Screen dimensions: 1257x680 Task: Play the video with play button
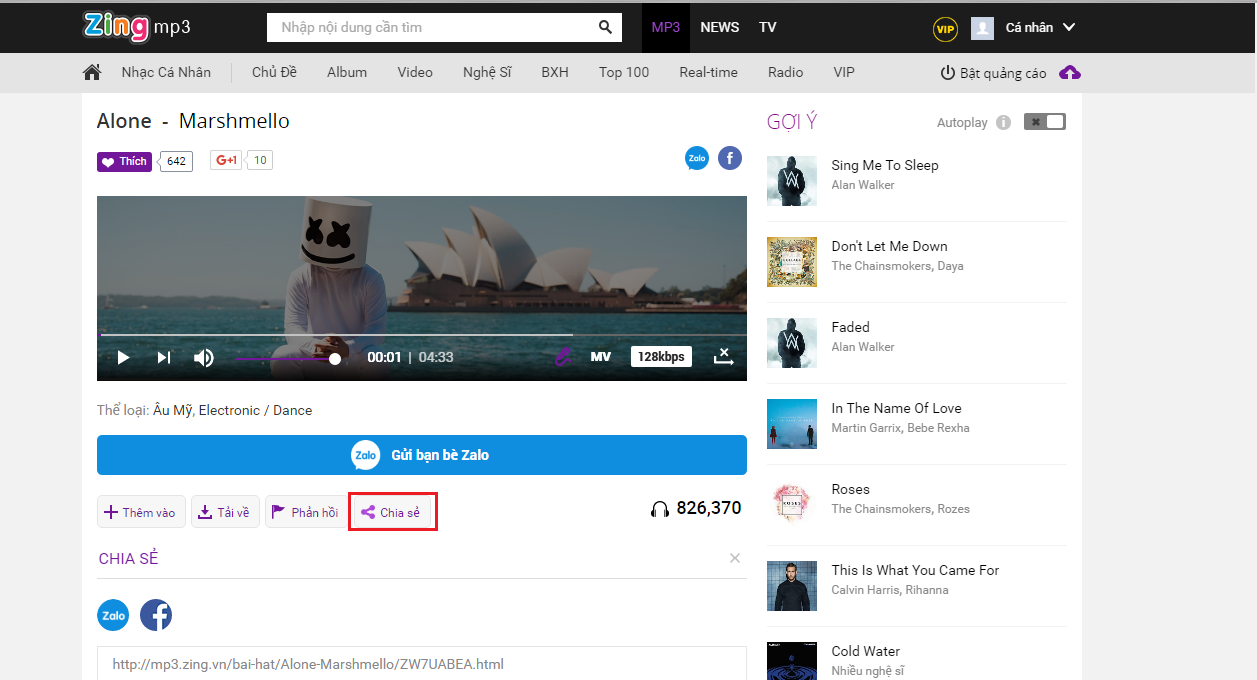[x=123, y=357]
